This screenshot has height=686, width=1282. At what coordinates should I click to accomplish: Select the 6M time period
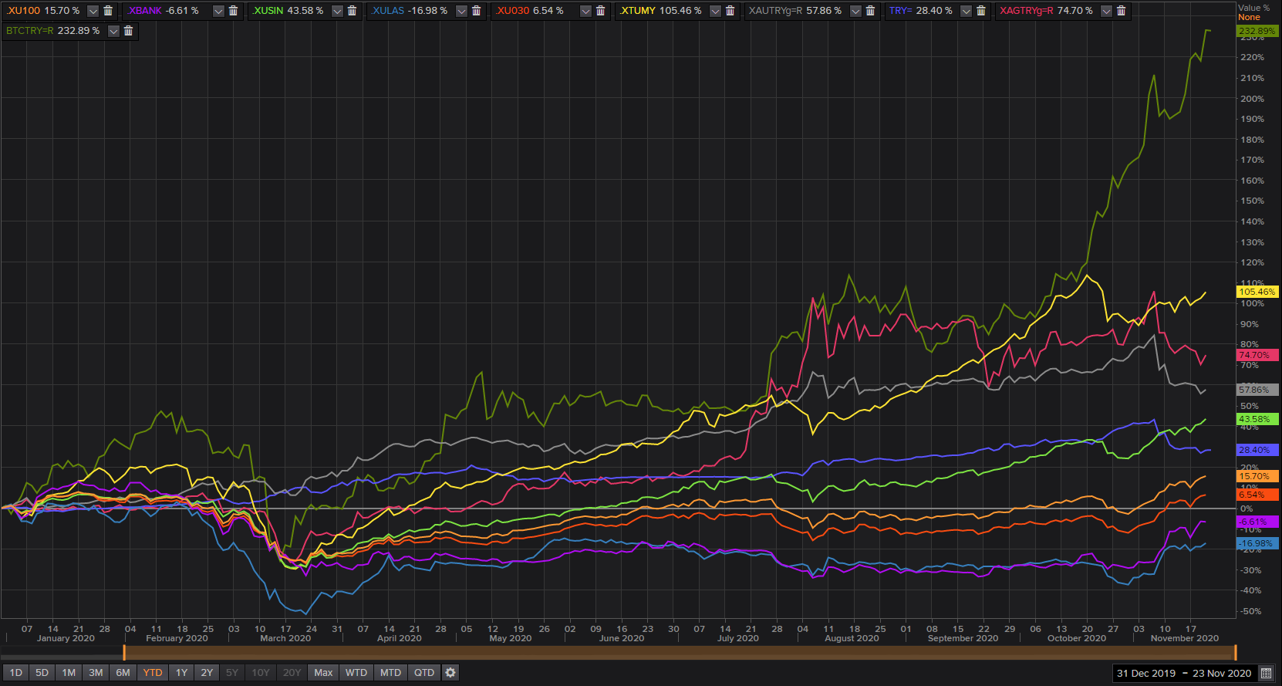point(123,673)
